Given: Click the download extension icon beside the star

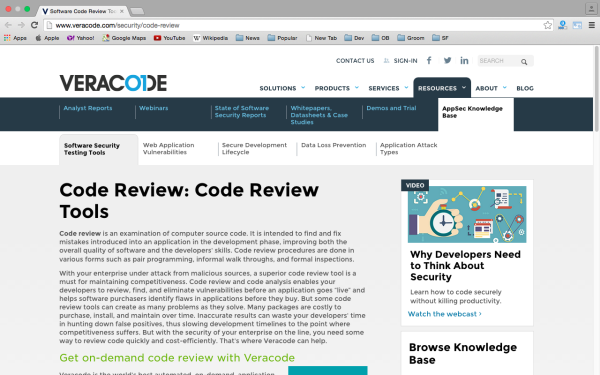Looking at the screenshot, I should coord(562,25).
